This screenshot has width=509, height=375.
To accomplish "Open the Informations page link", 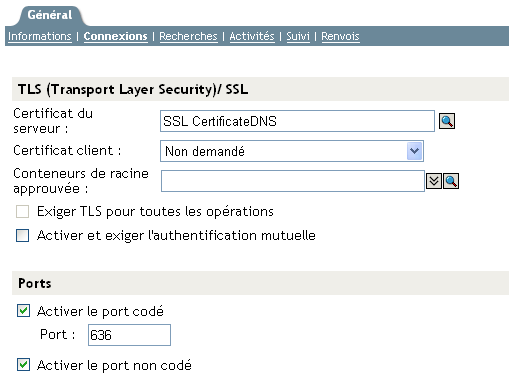I will [40, 36].
